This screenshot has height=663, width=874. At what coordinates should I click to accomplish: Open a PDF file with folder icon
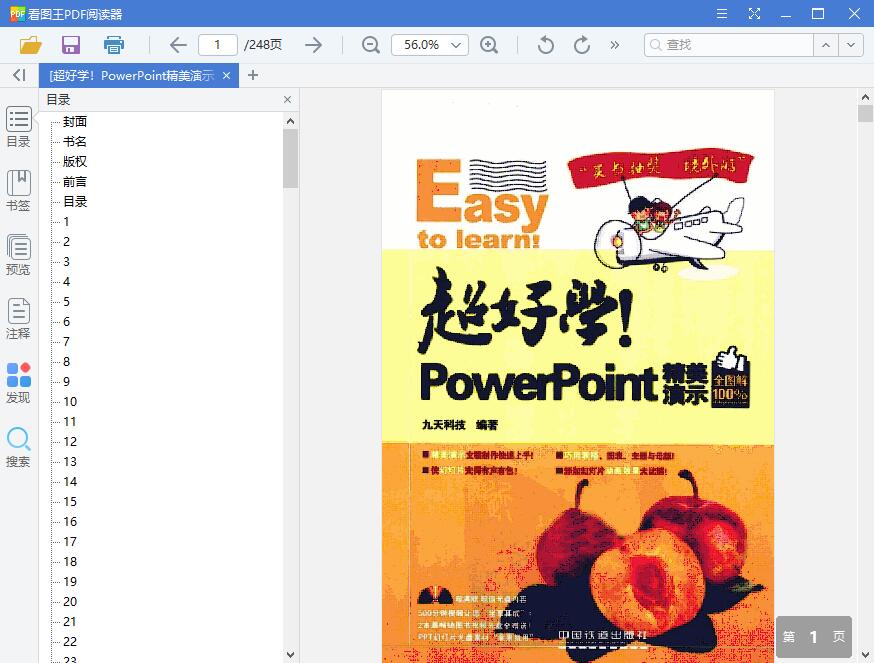tap(31, 45)
